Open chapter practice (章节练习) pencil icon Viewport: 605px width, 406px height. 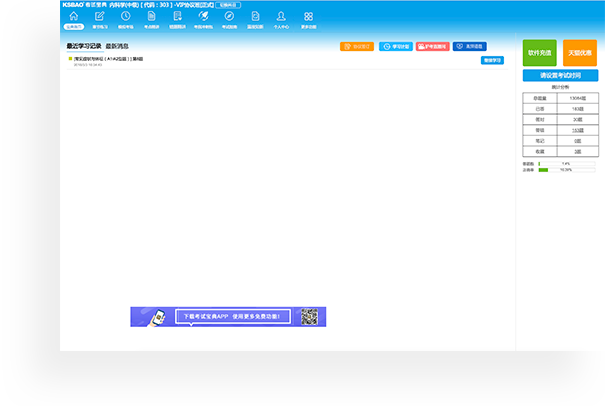tap(99, 18)
